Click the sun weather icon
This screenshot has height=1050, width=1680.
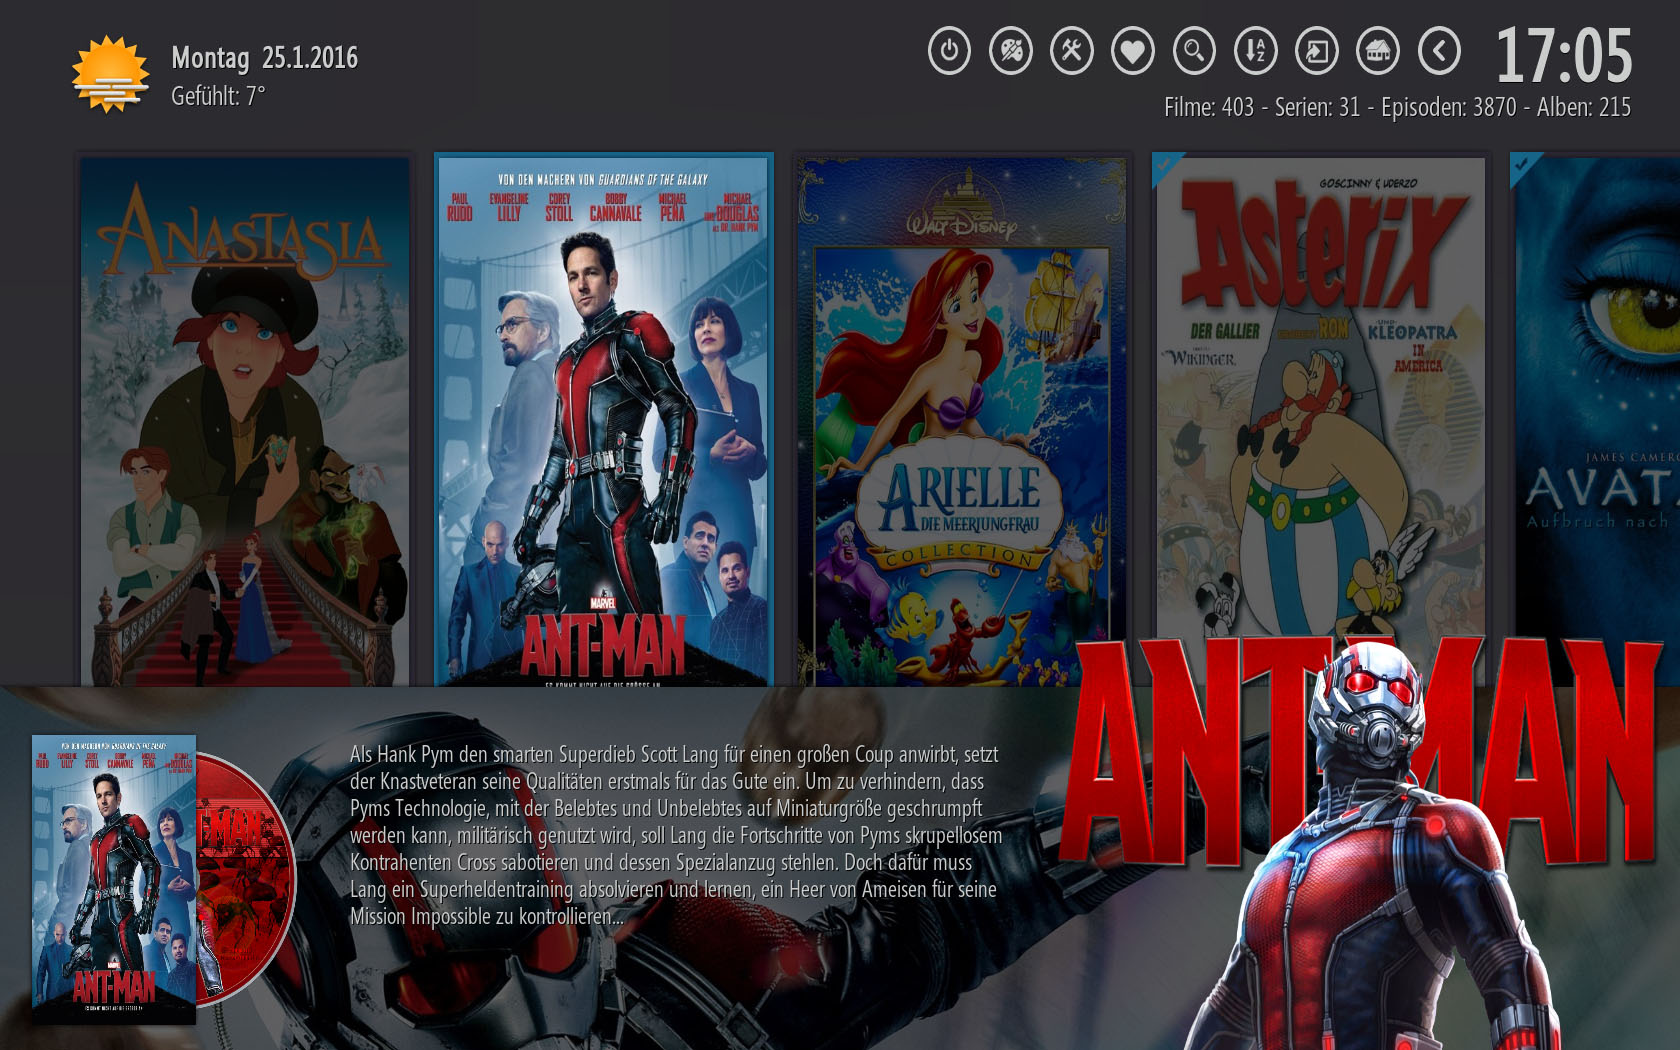110,75
